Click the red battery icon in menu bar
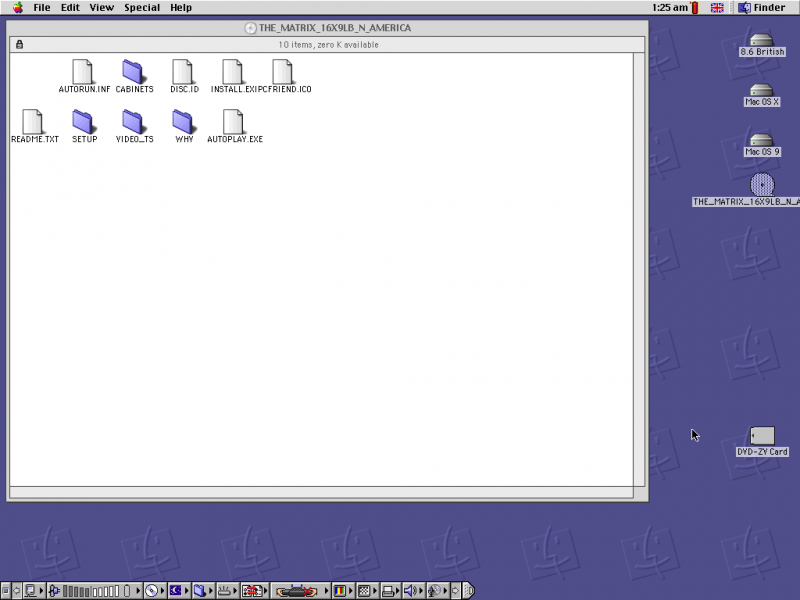The height and width of the screenshot is (600, 800). [694, 7]
